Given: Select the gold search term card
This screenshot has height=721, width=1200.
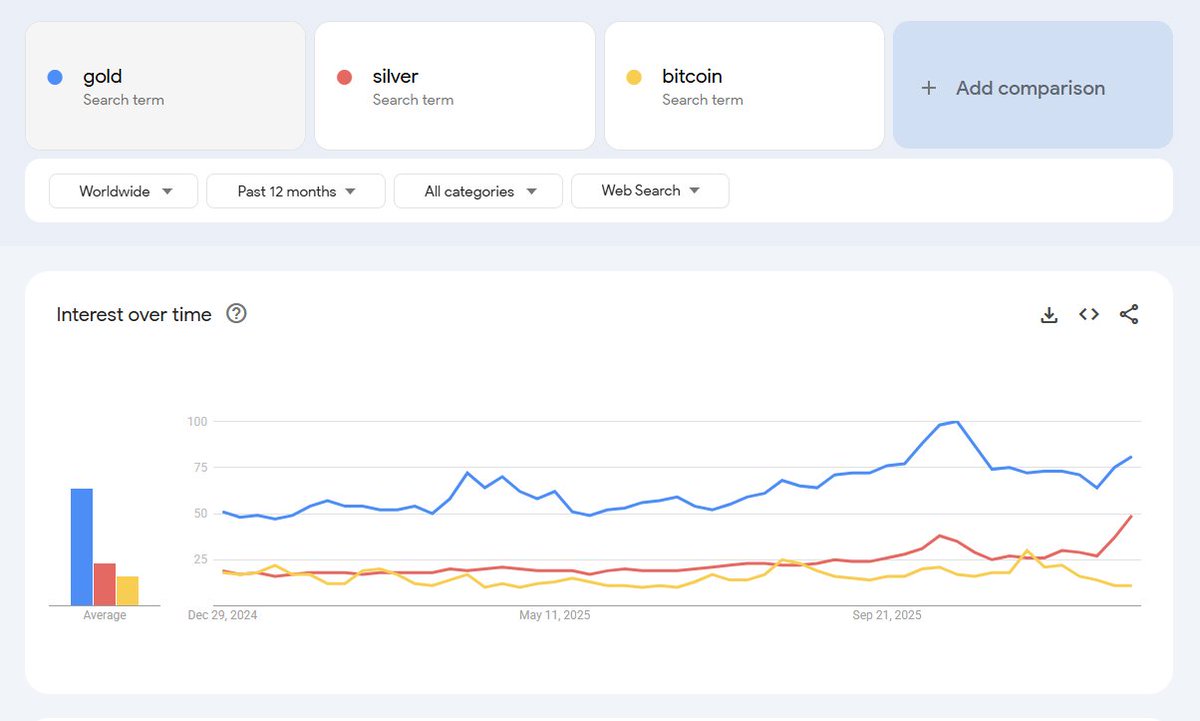Looking at the screenshot, I should (x=165, y=86).
